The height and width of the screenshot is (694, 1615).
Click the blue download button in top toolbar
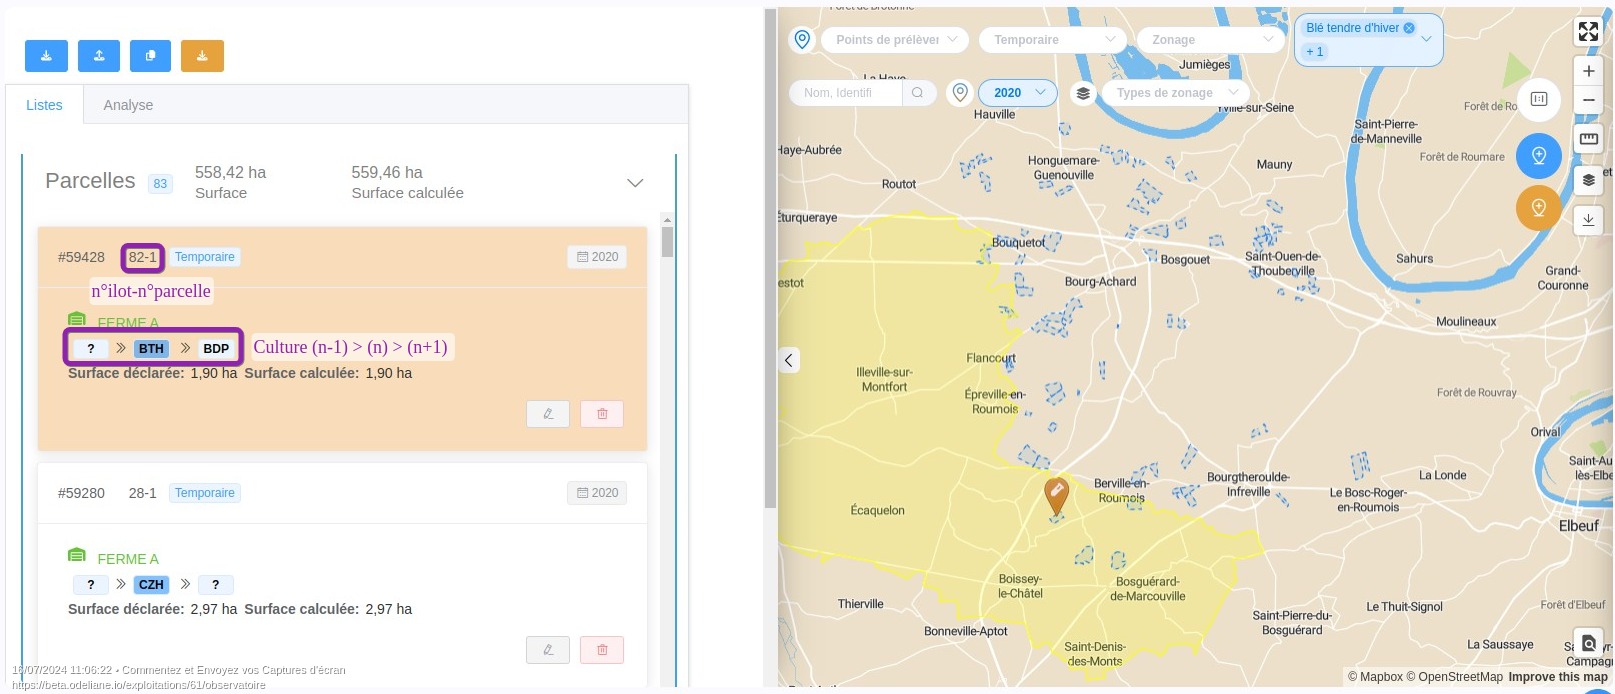point(46,56)
